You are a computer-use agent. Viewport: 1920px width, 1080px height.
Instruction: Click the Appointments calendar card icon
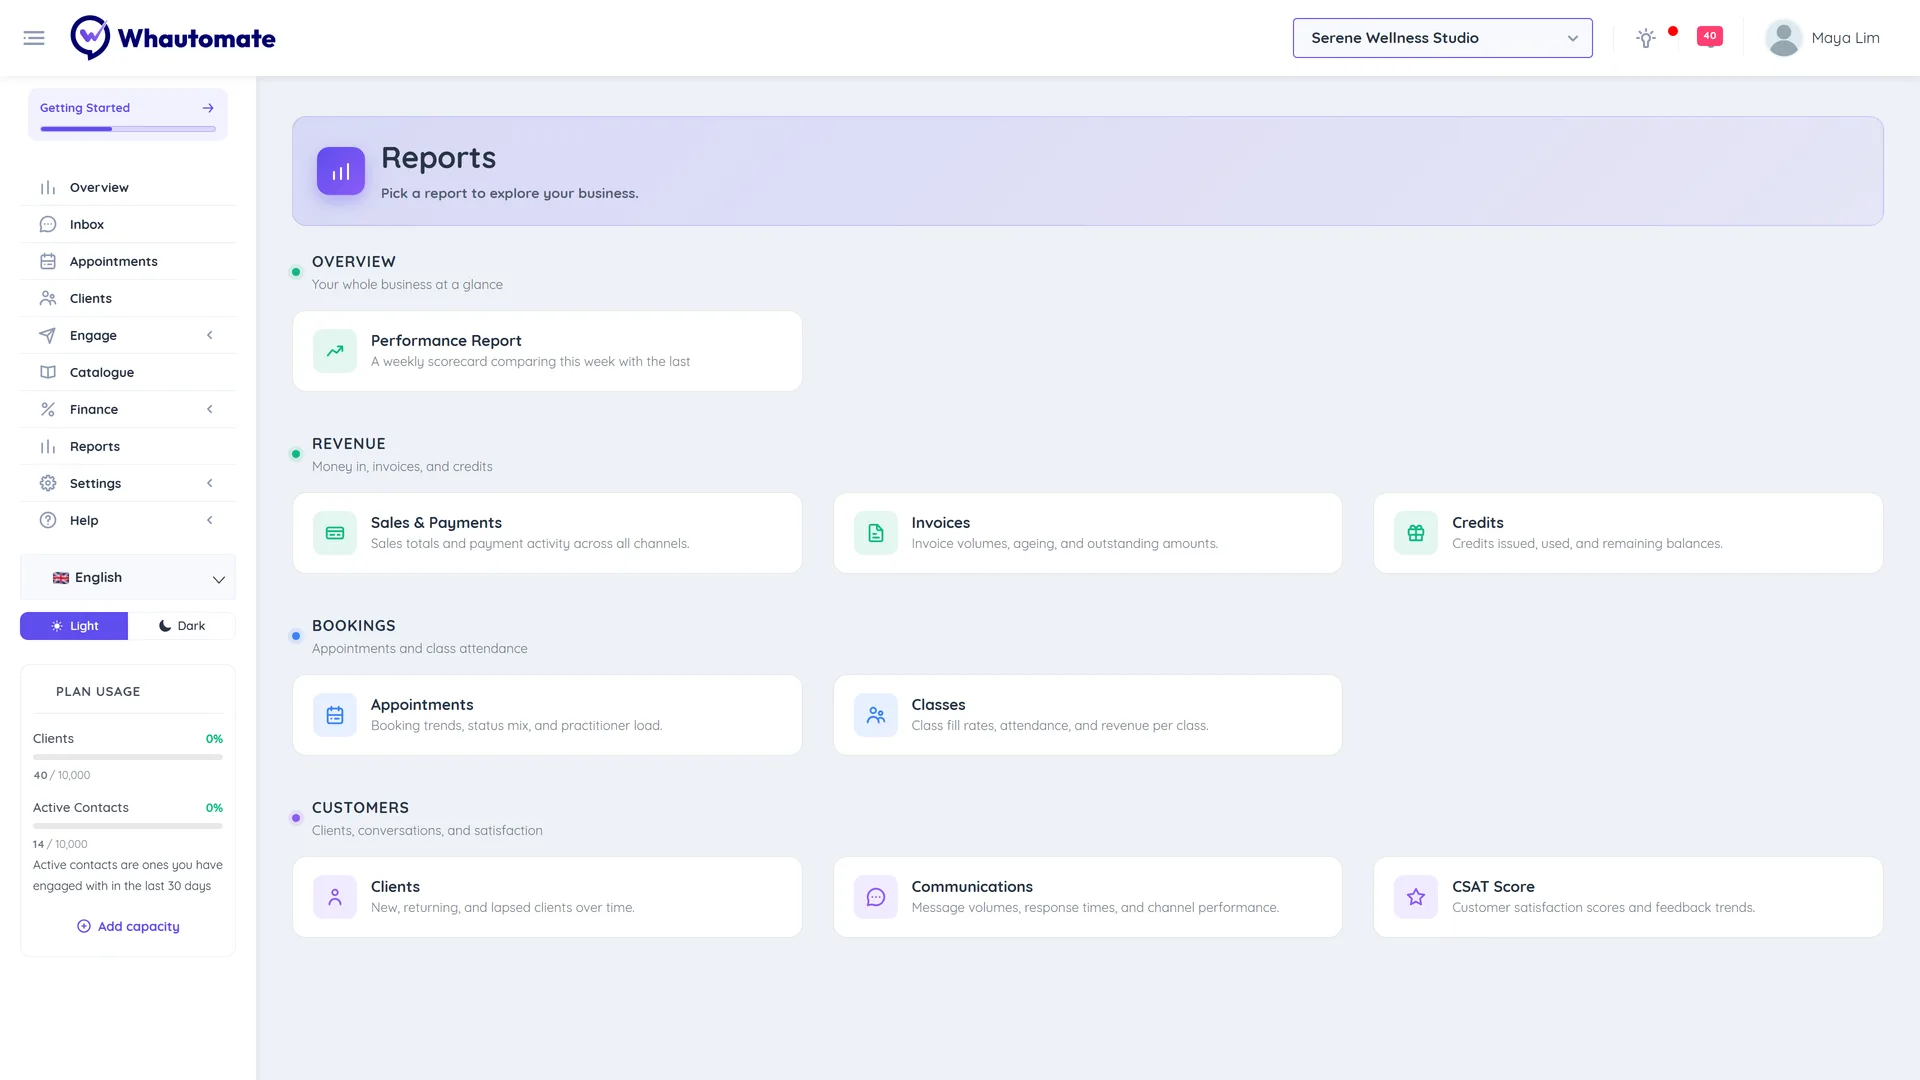(x=335, y=715)
